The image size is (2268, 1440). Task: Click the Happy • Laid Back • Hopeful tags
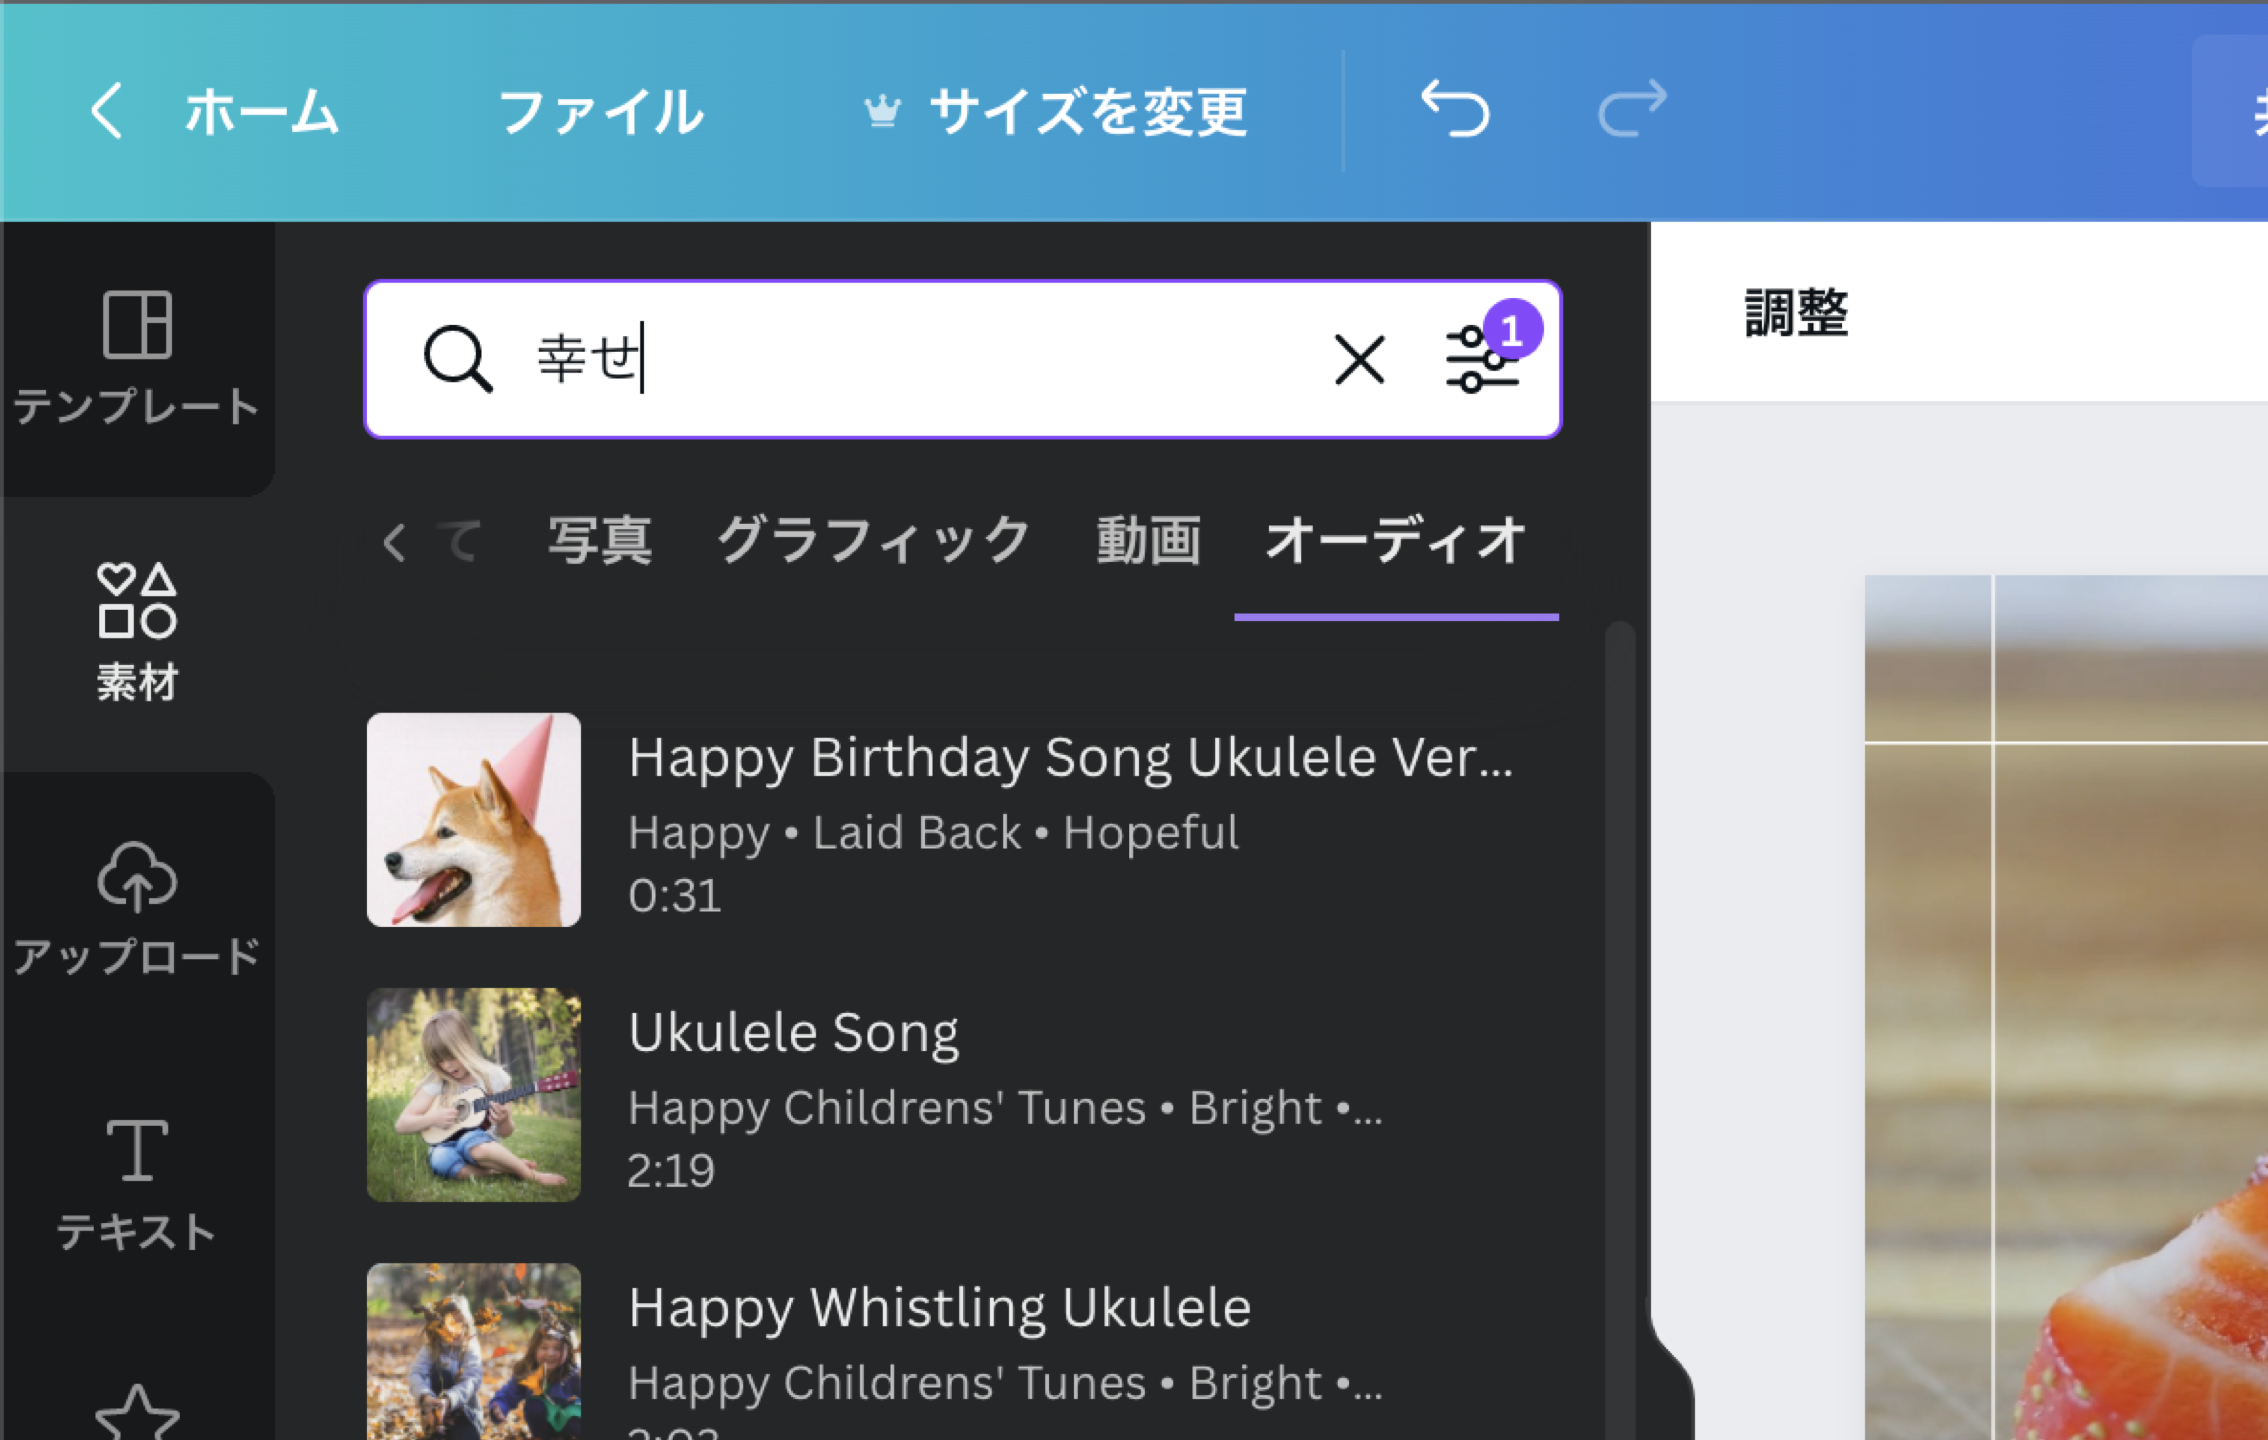coord(934,833)
